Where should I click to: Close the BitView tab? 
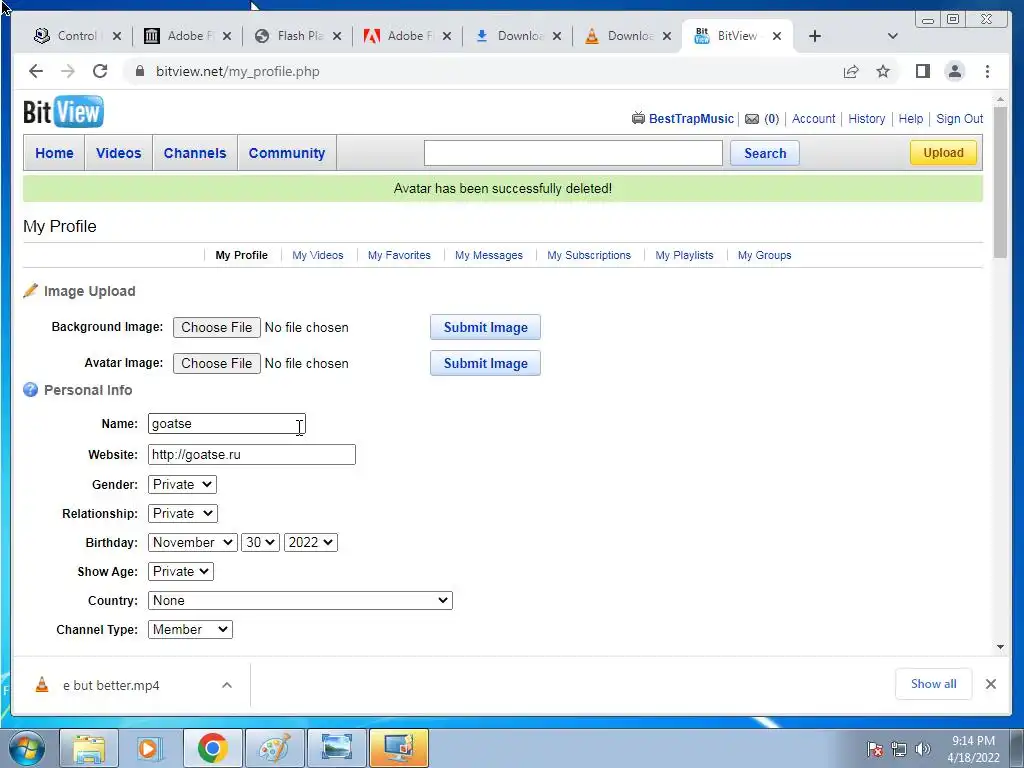(776, 36)
